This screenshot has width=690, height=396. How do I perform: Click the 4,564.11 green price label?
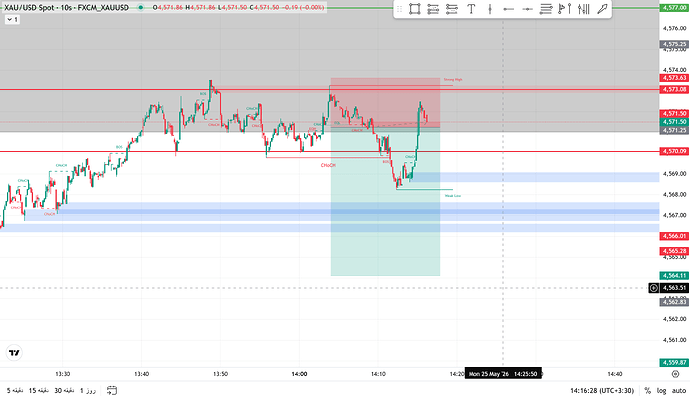(x=674, y=275)
